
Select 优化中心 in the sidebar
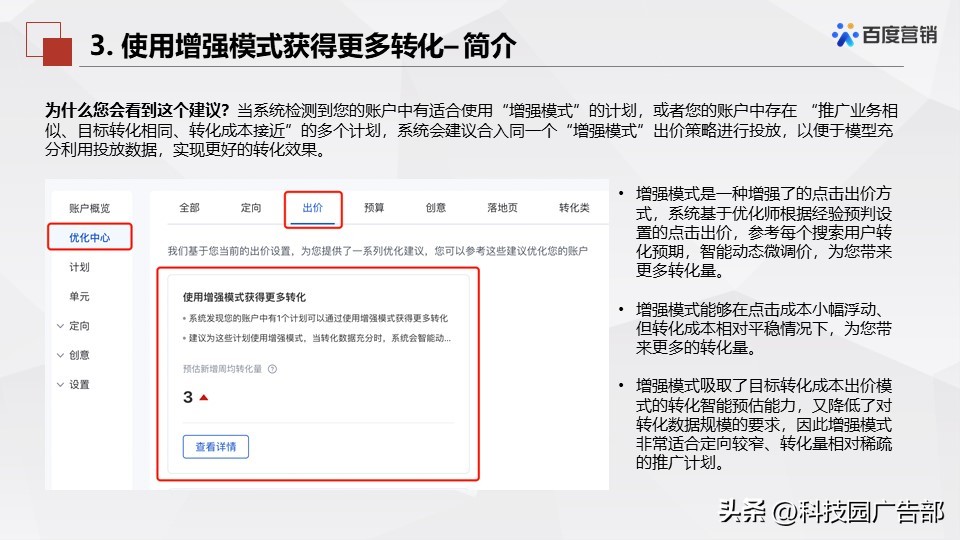[89, 238]
